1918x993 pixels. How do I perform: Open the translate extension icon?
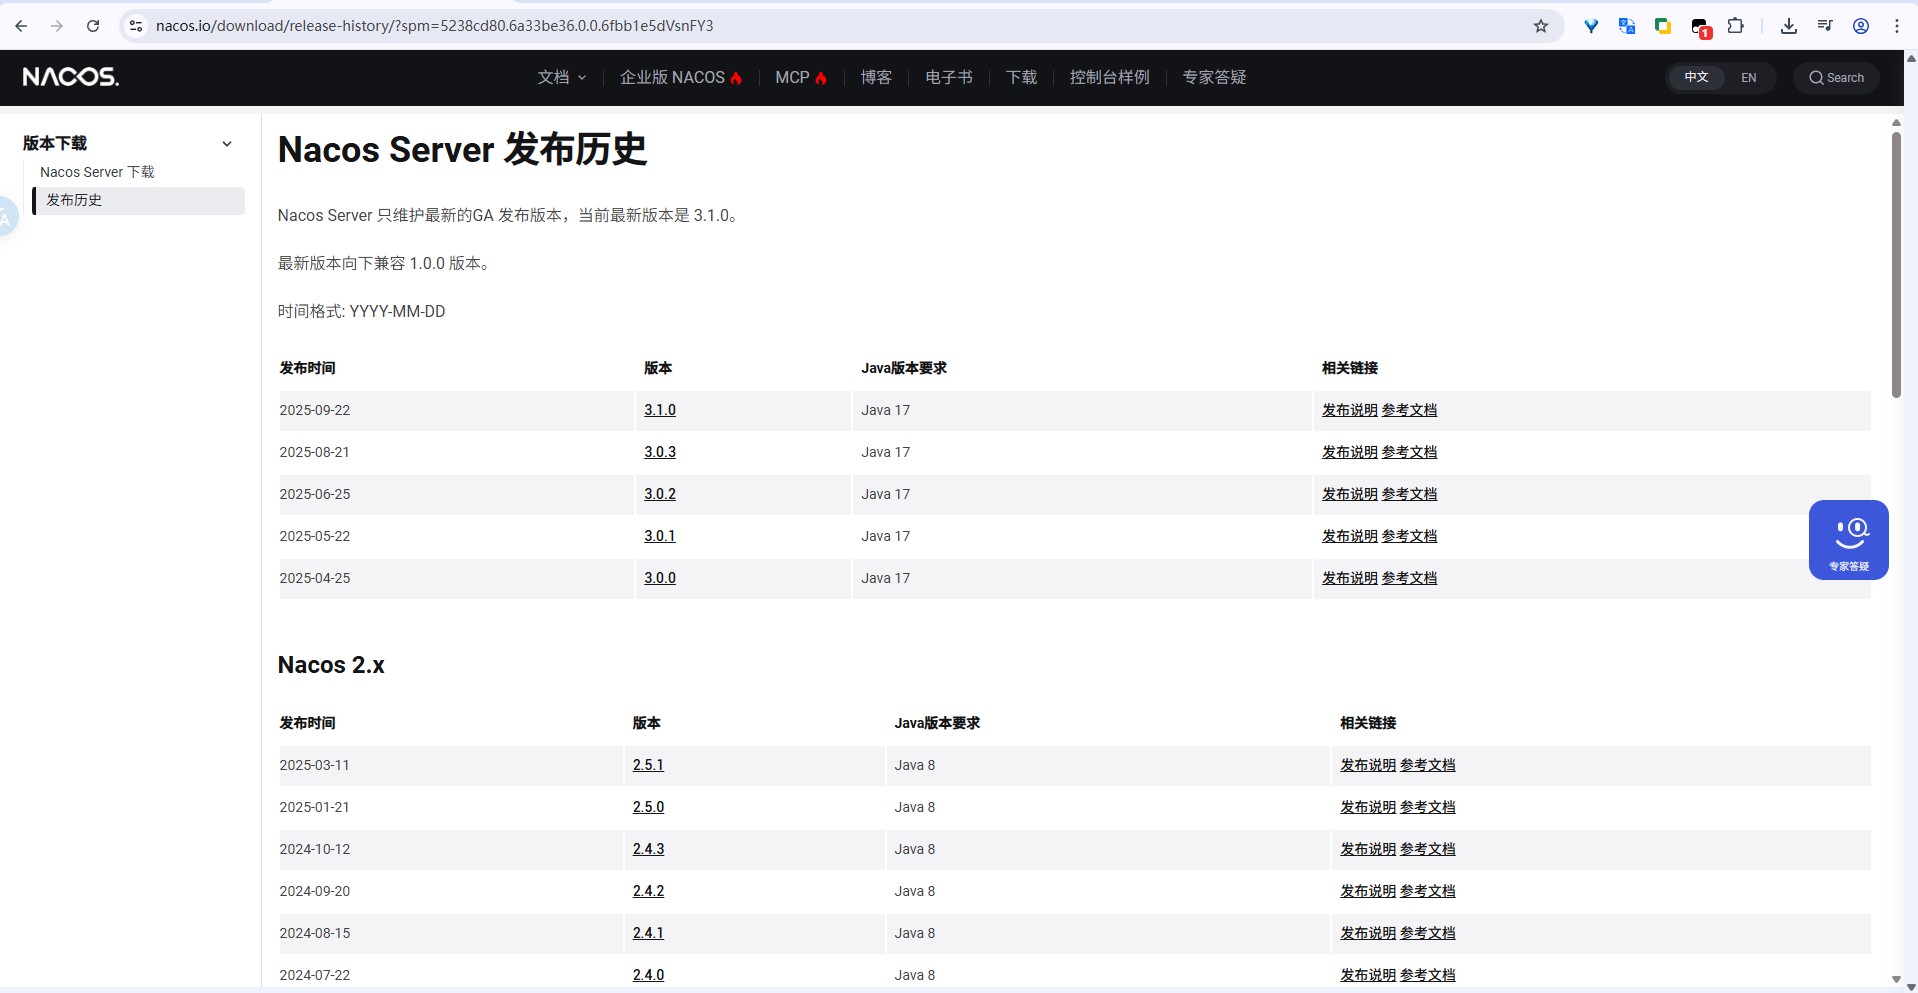click(1627, 26)
